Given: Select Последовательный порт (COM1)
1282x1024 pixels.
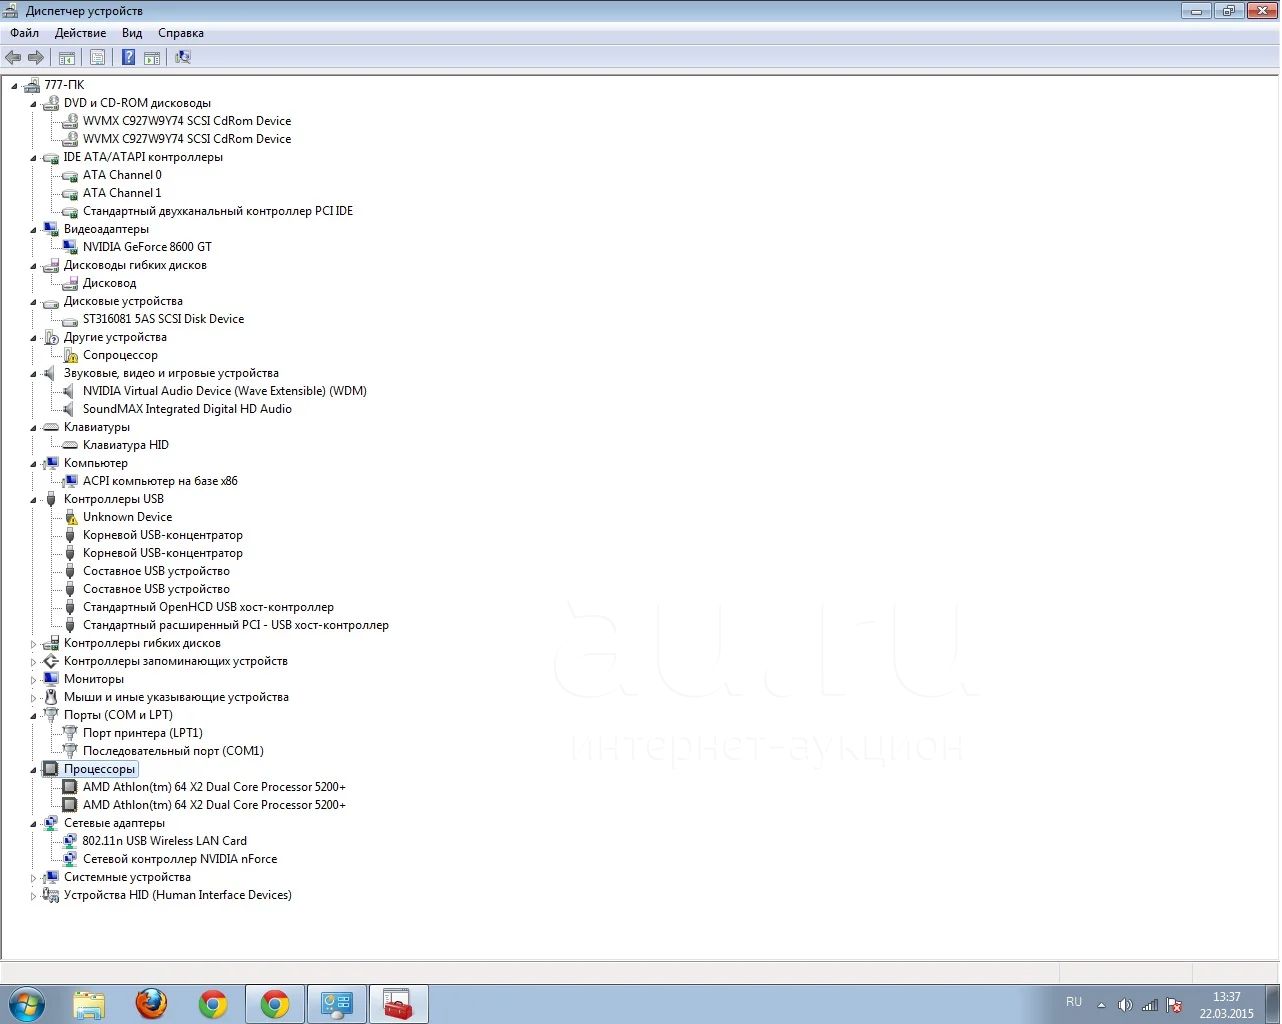Looking at the screenshot, I should click(x=173, y=751).
